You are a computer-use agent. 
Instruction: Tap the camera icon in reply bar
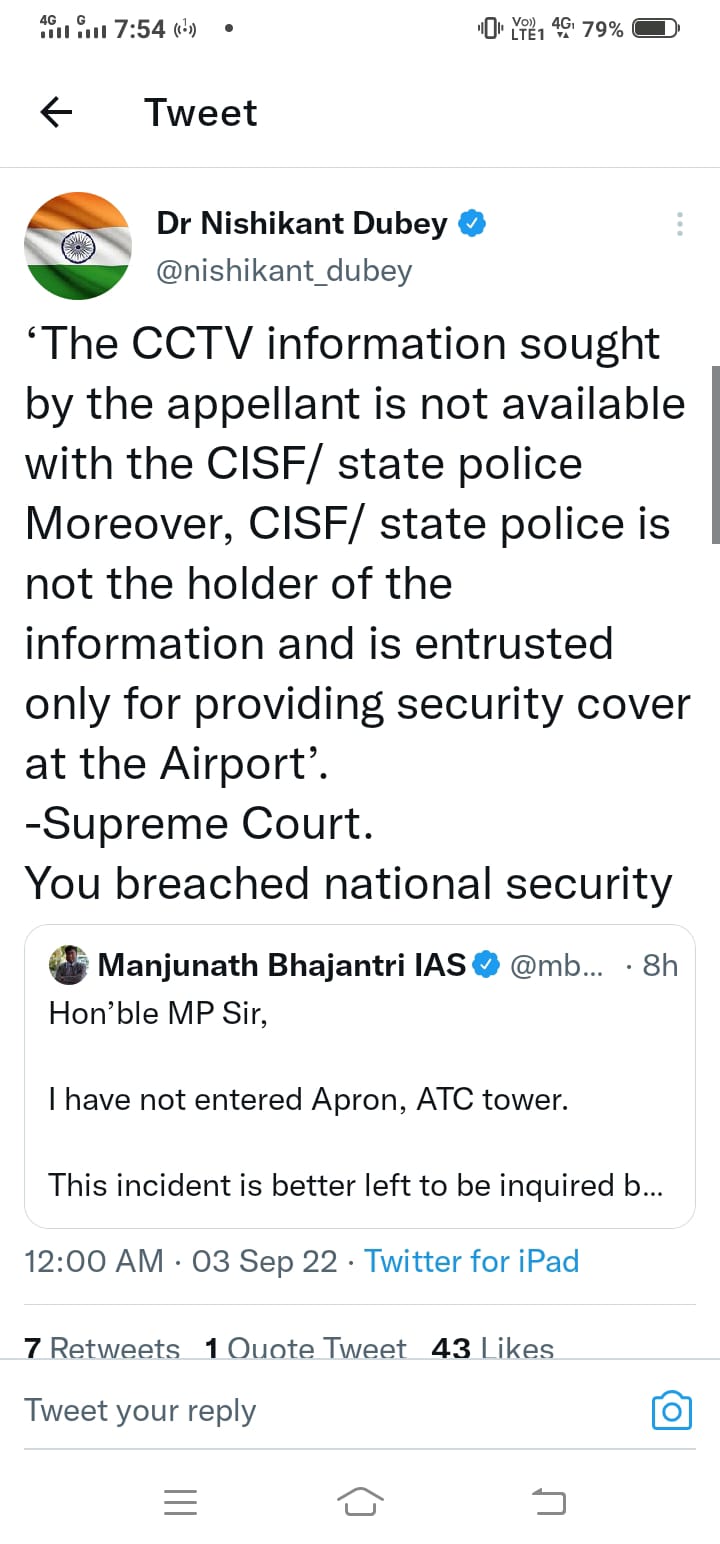671,1410
